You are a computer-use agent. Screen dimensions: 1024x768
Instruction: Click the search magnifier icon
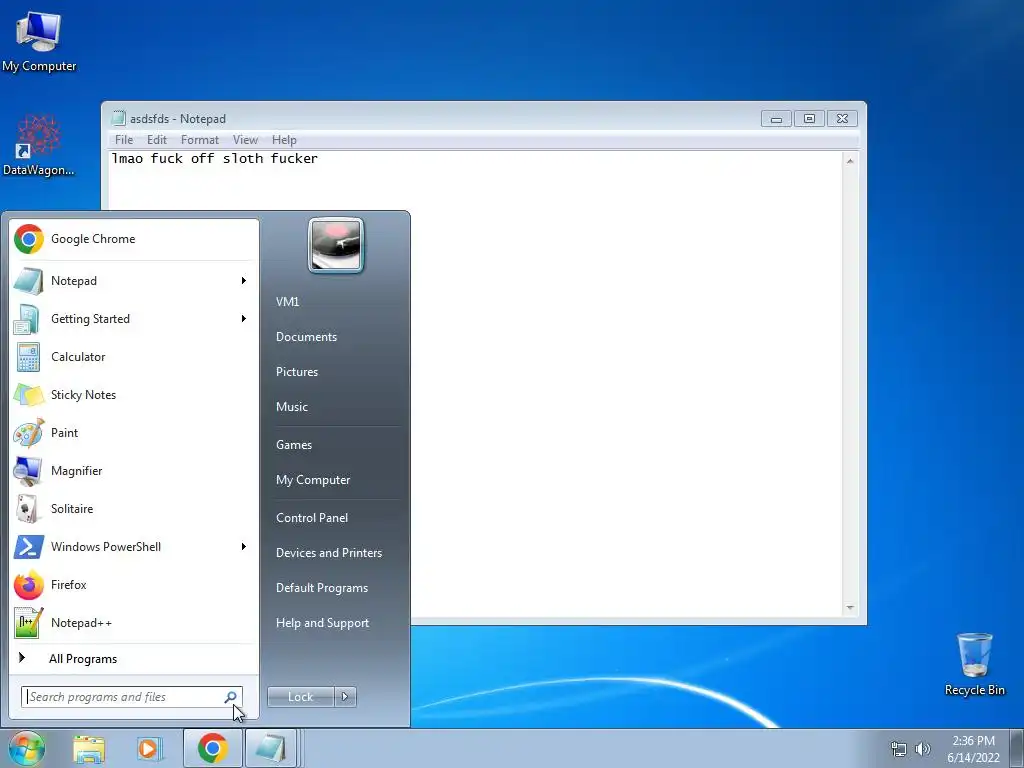click(x=230, y=697)
